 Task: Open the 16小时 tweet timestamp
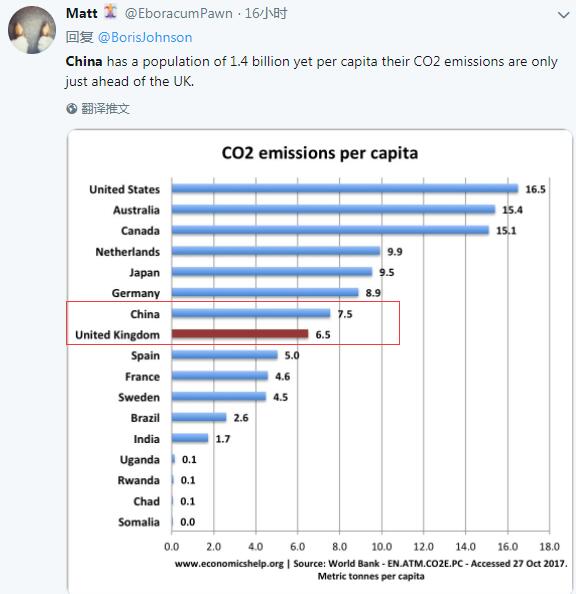(x=266, y=14)
